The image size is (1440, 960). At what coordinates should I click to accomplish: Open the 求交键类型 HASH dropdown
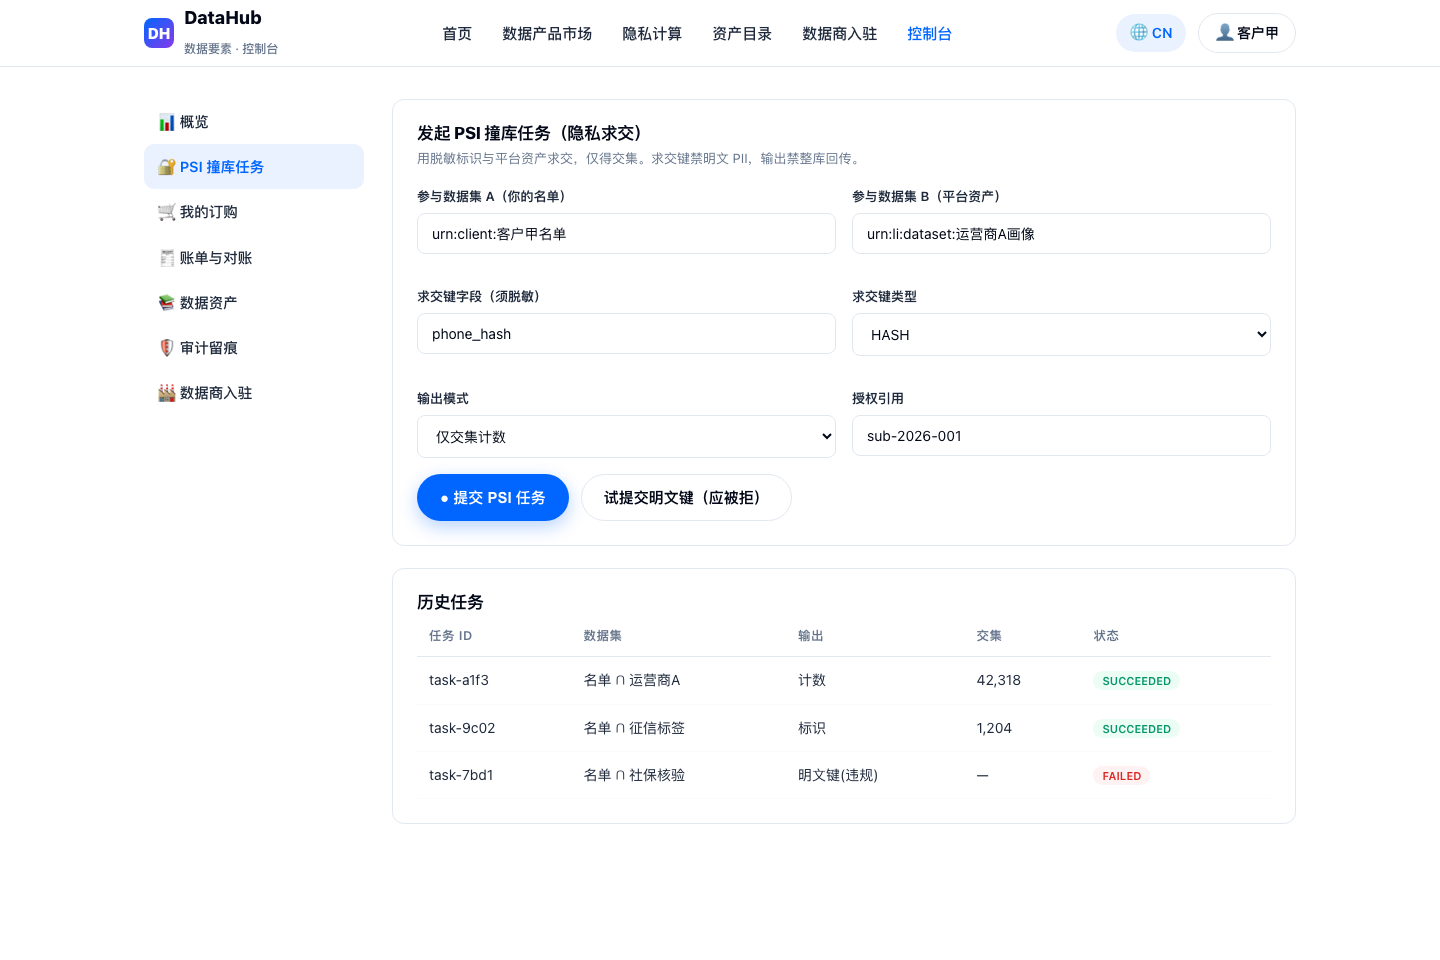(x=1061, y=335)
